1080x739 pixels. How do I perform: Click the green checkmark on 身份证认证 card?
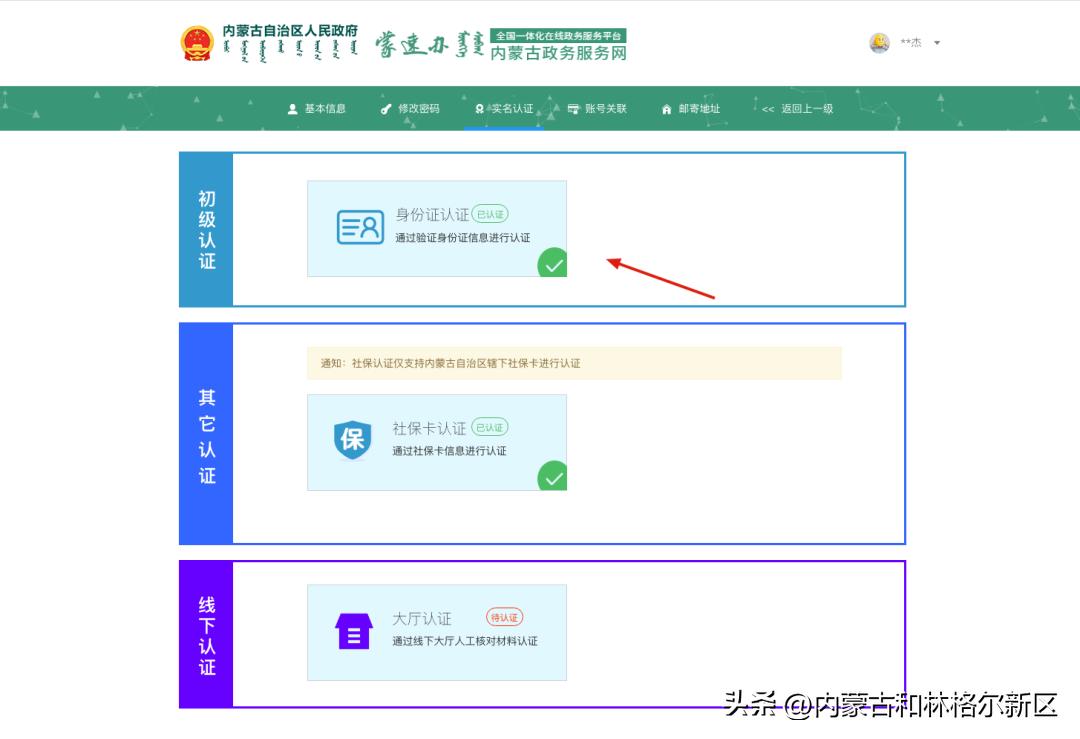pos(554,262)
